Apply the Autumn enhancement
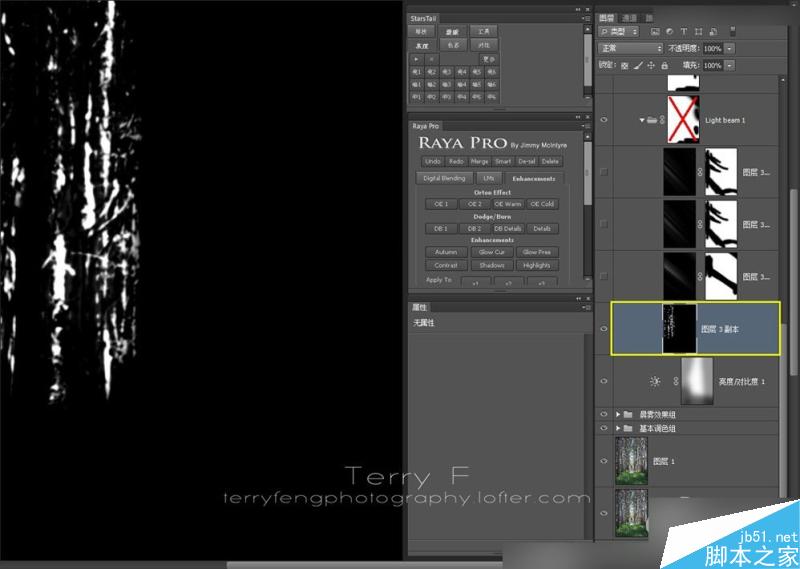Viewport: 800px width, 569px height. pyautogui.click(x=446, y=252)
